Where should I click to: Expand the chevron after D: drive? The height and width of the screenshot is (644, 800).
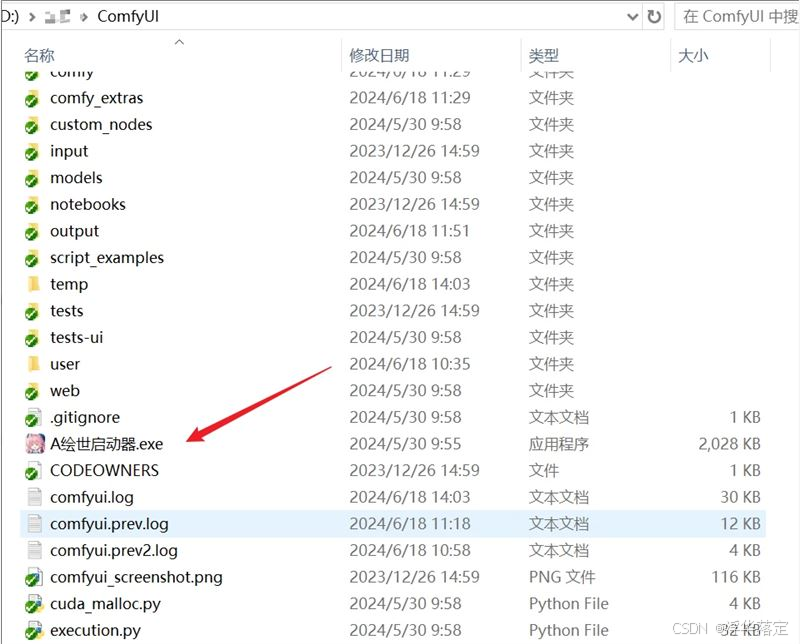point(32,17)
